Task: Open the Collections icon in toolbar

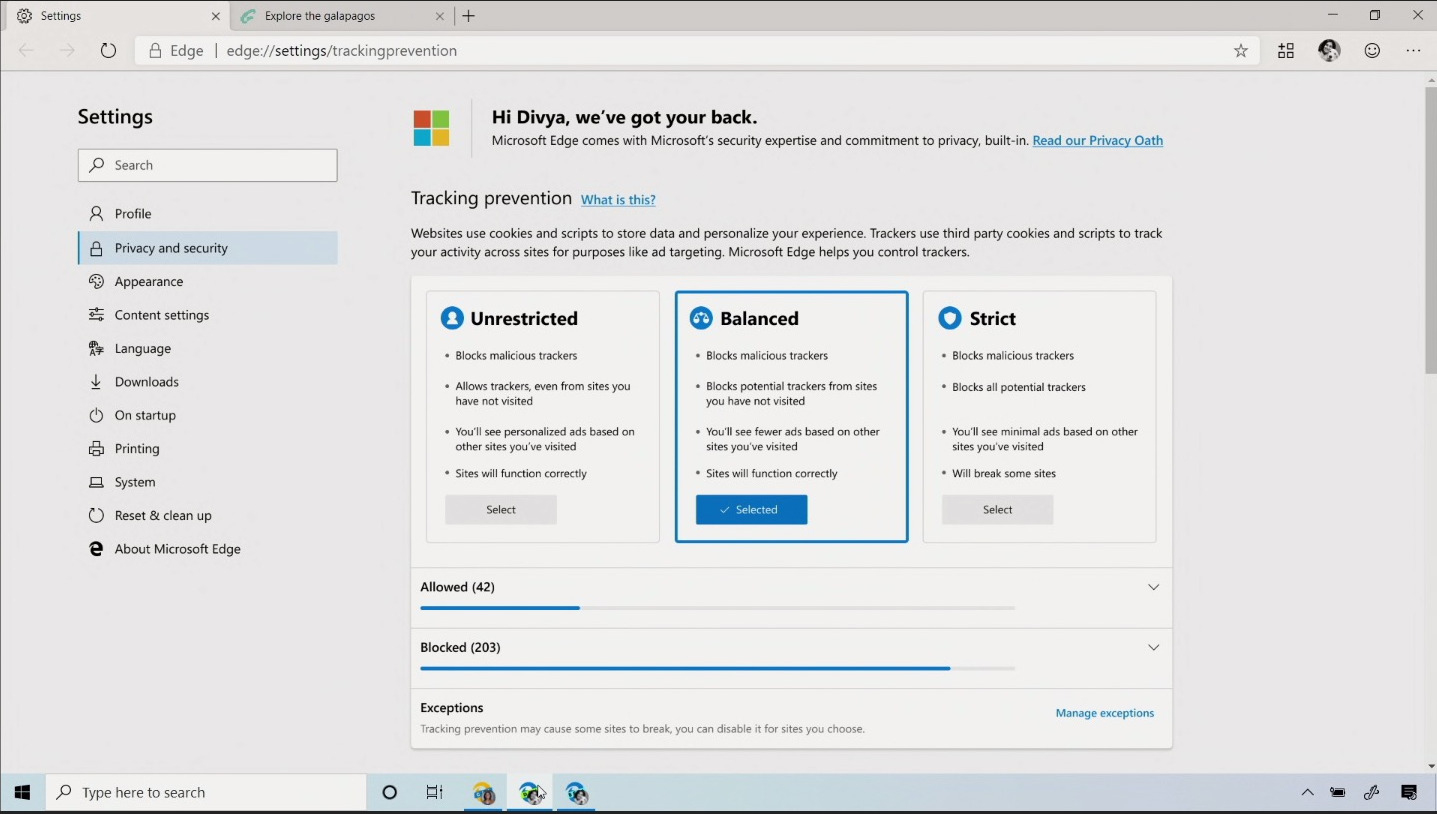Action: [x=1286, y=51]
